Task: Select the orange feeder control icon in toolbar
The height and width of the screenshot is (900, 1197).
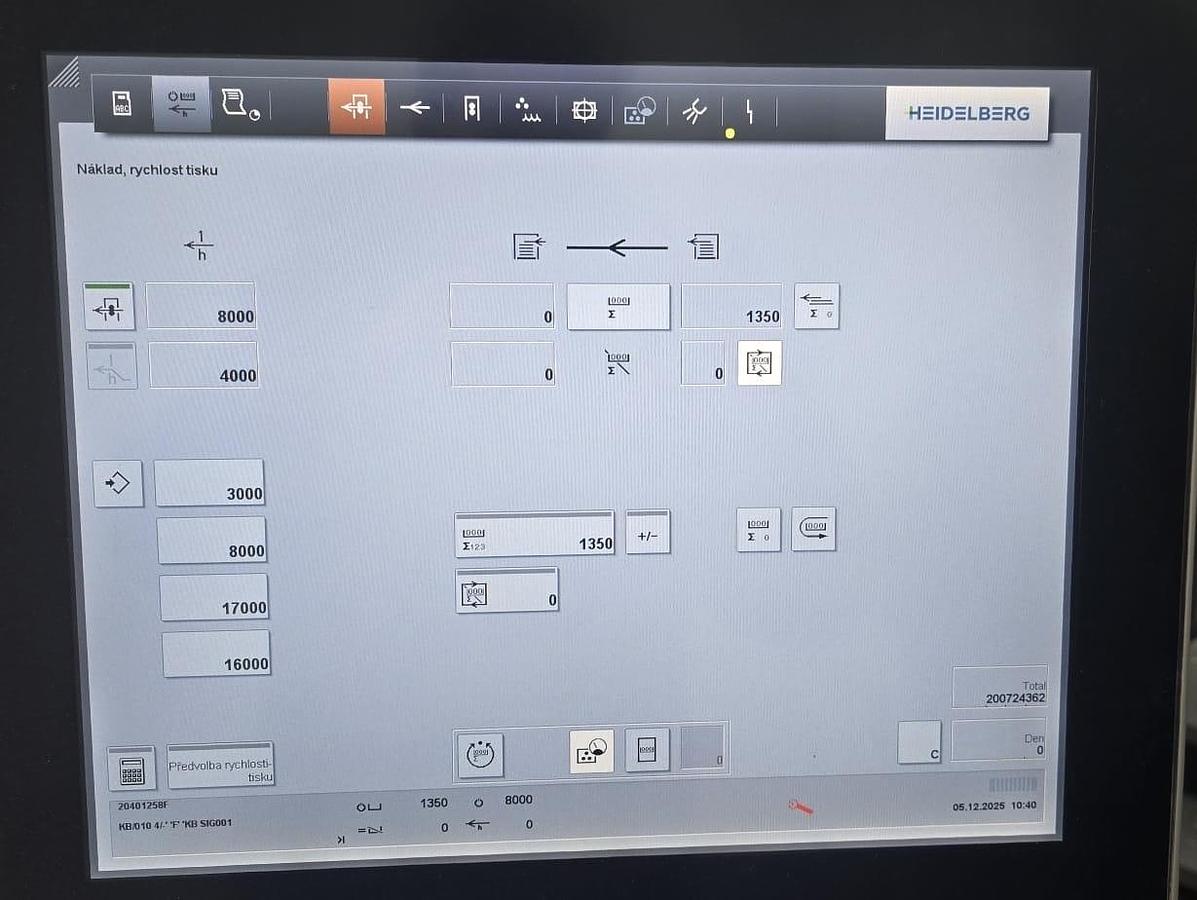Action: (x=356, y=106)
